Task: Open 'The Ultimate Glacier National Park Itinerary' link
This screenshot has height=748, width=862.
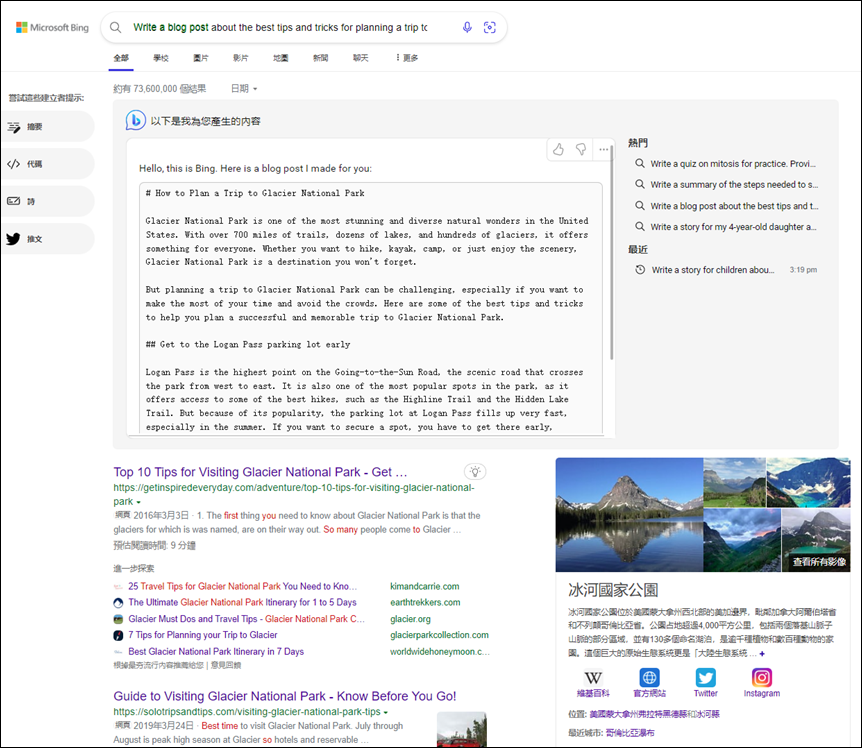Action: click(242, 602)
